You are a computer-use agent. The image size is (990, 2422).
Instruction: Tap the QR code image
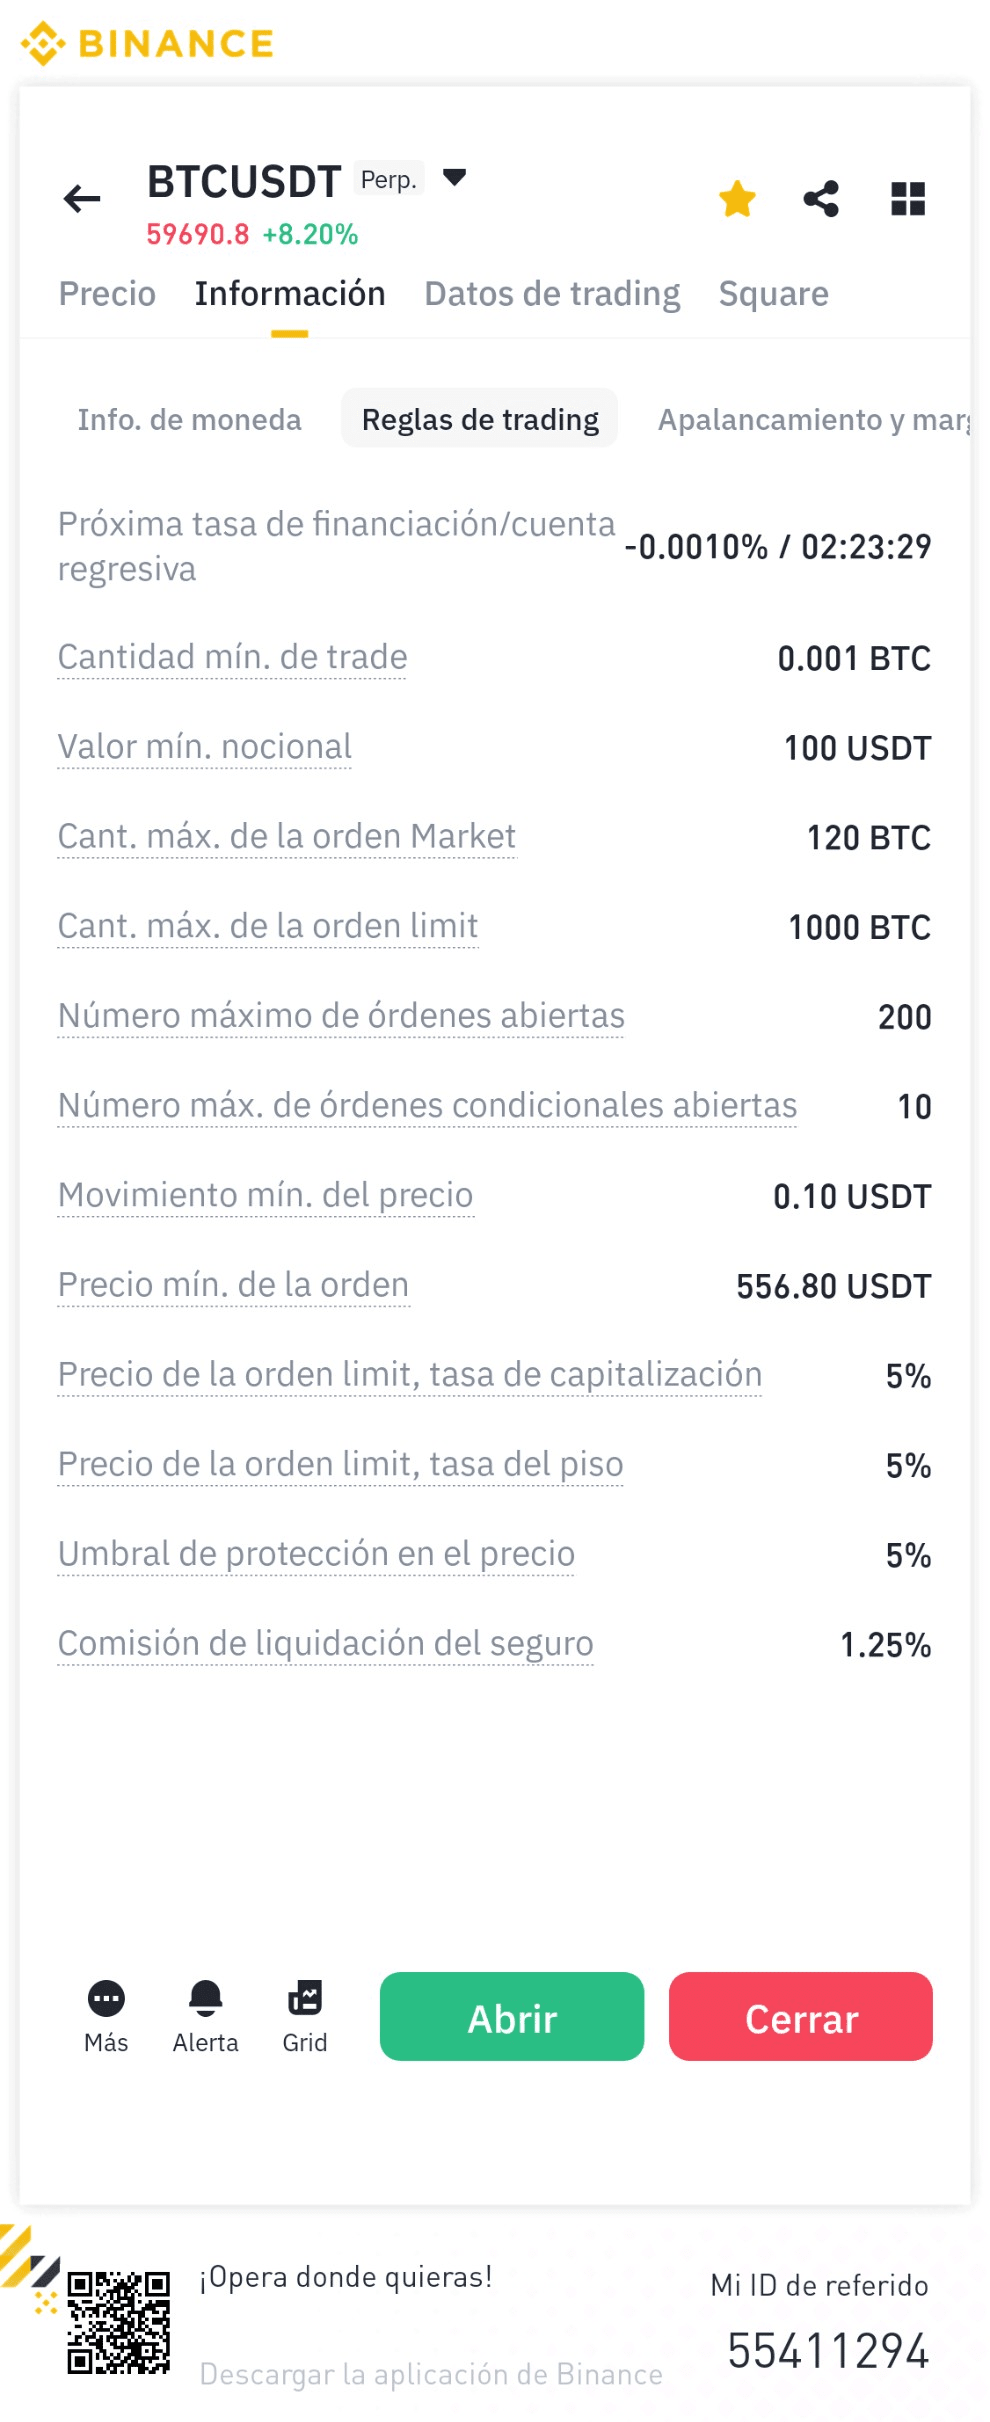tap(118, 2321)
